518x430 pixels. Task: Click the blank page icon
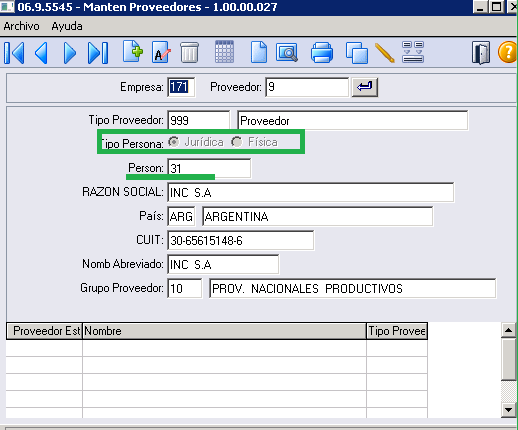point(259,52)
